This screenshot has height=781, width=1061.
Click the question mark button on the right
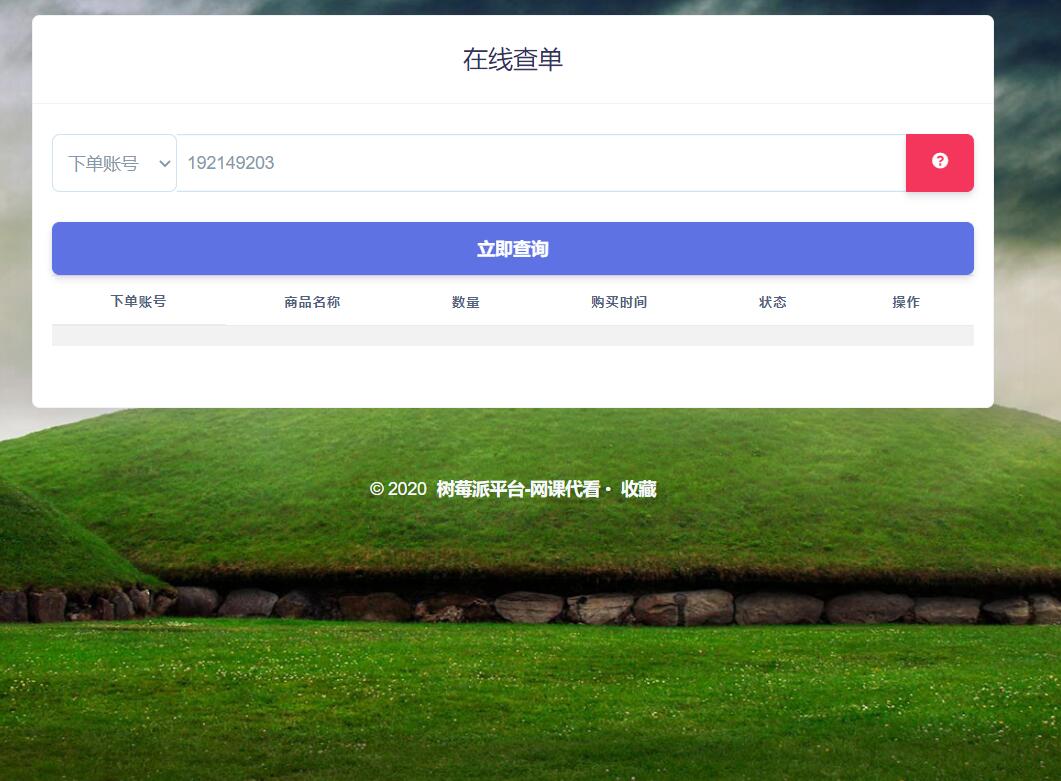tap(939, 162)
